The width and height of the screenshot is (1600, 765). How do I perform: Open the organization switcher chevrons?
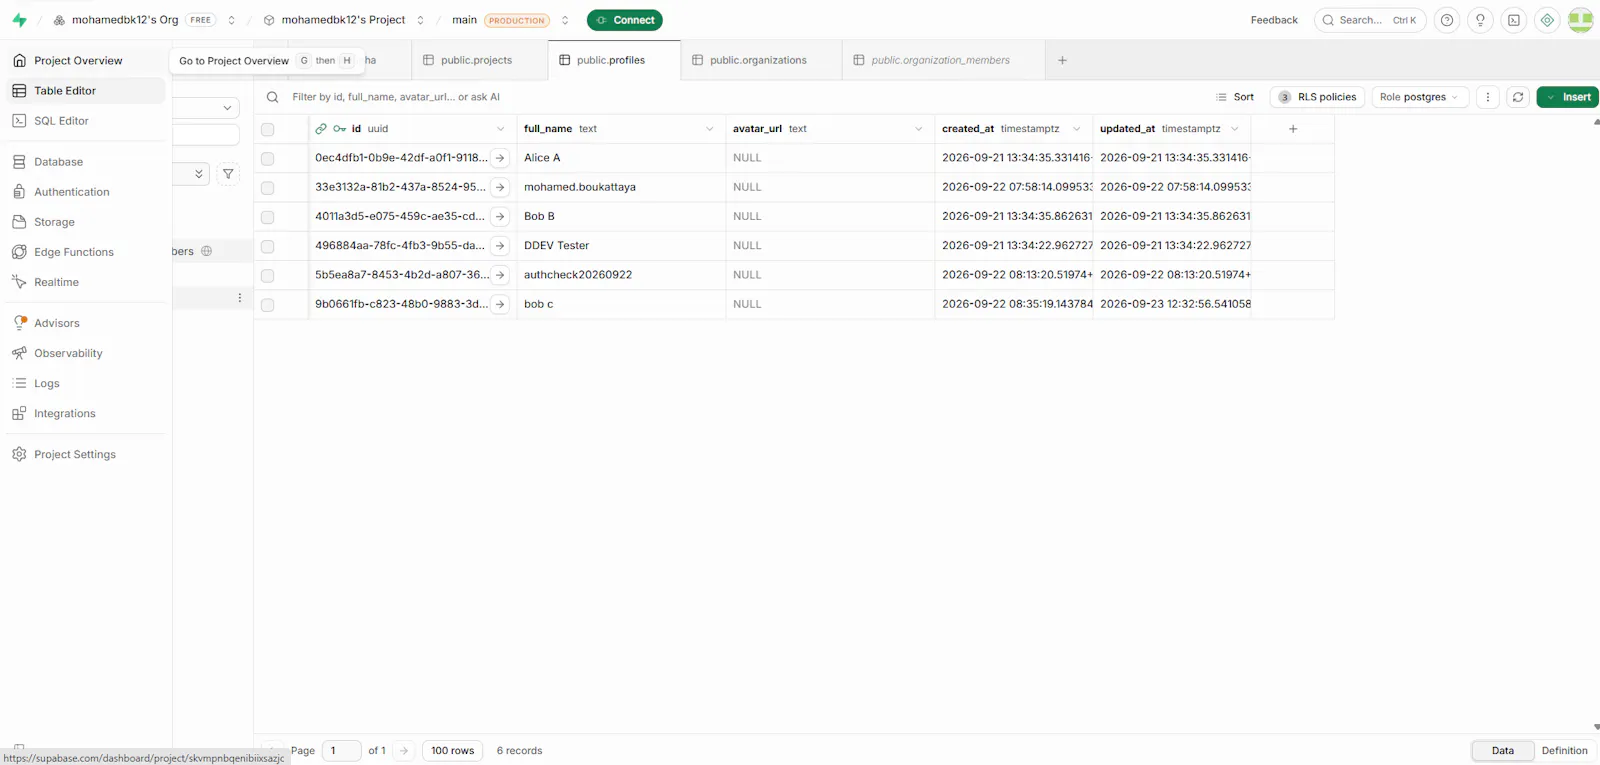point(231,20)
